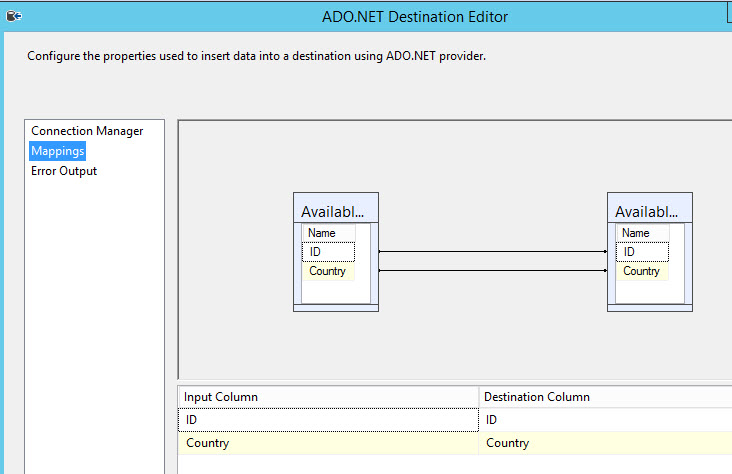
Task: Switch to the Error Output page
Action: pyautogui.click(x=64, y=171)
